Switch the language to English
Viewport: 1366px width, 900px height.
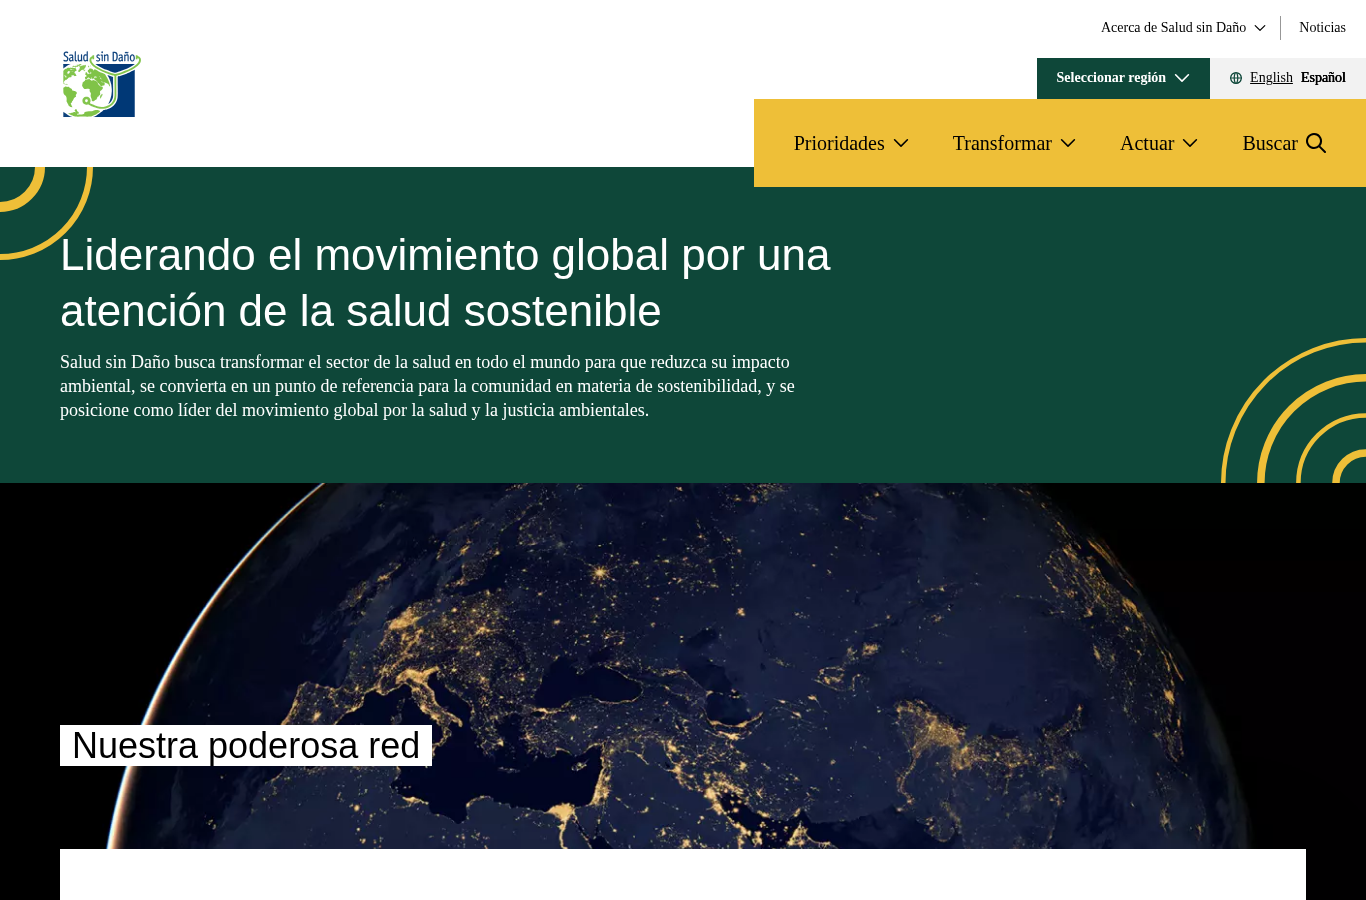1271,78
